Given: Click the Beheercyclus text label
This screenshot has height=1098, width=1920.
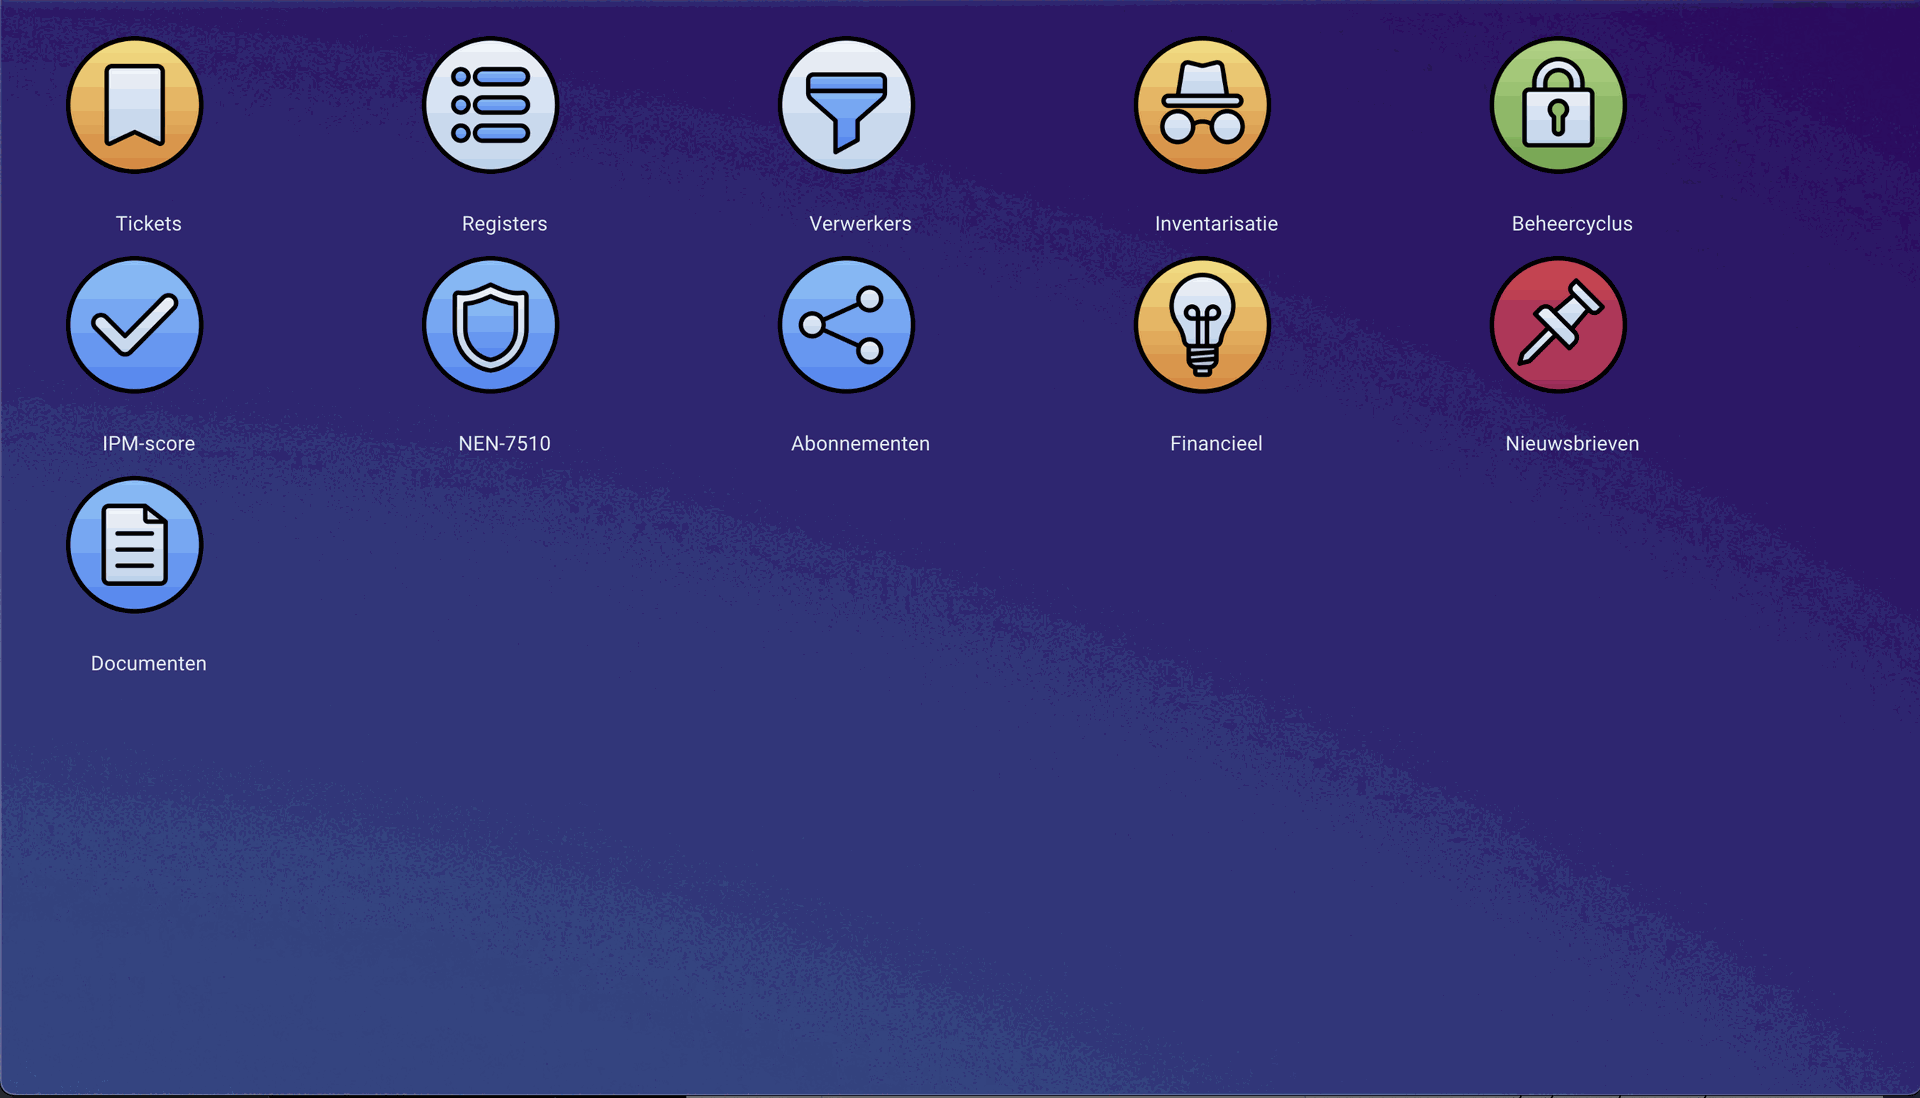Looking at the screenshot, I should pos(1572,224).
